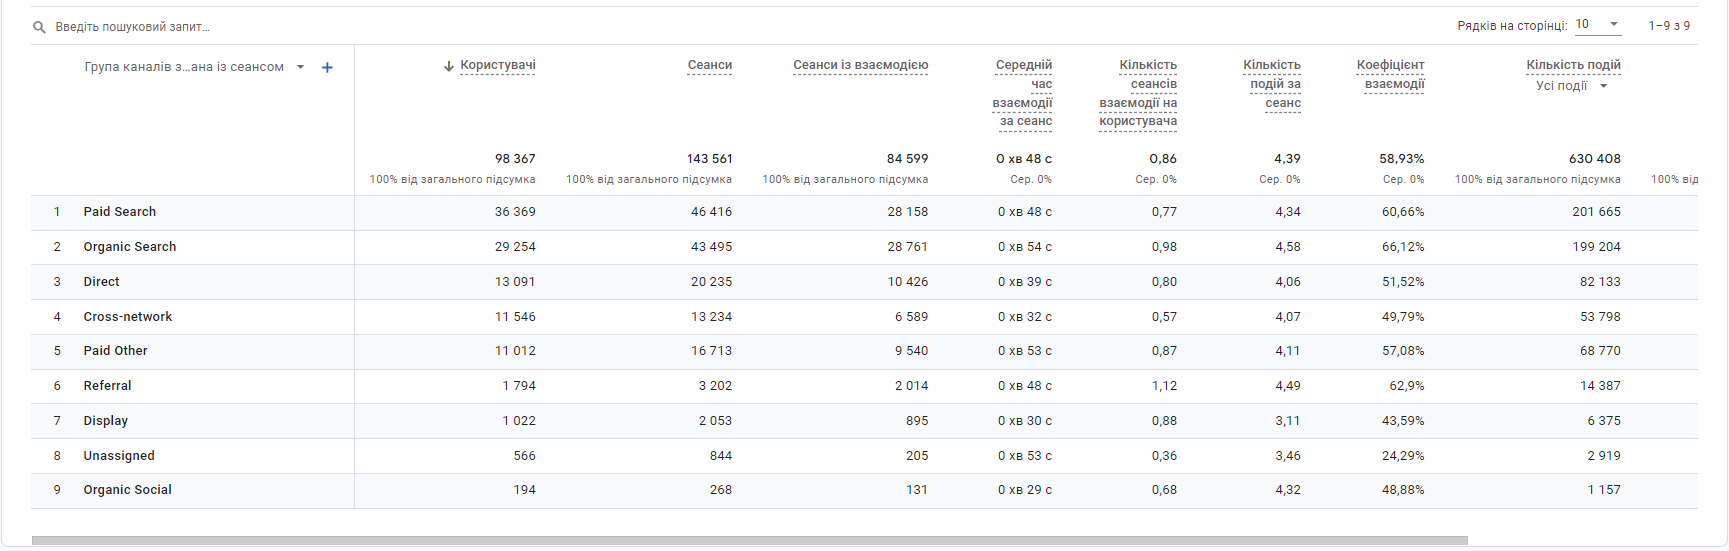Click Paid Other event count 68 770
Image resolution: width=1729 pixels, height=551 pixels.
tap(1600, 351)
